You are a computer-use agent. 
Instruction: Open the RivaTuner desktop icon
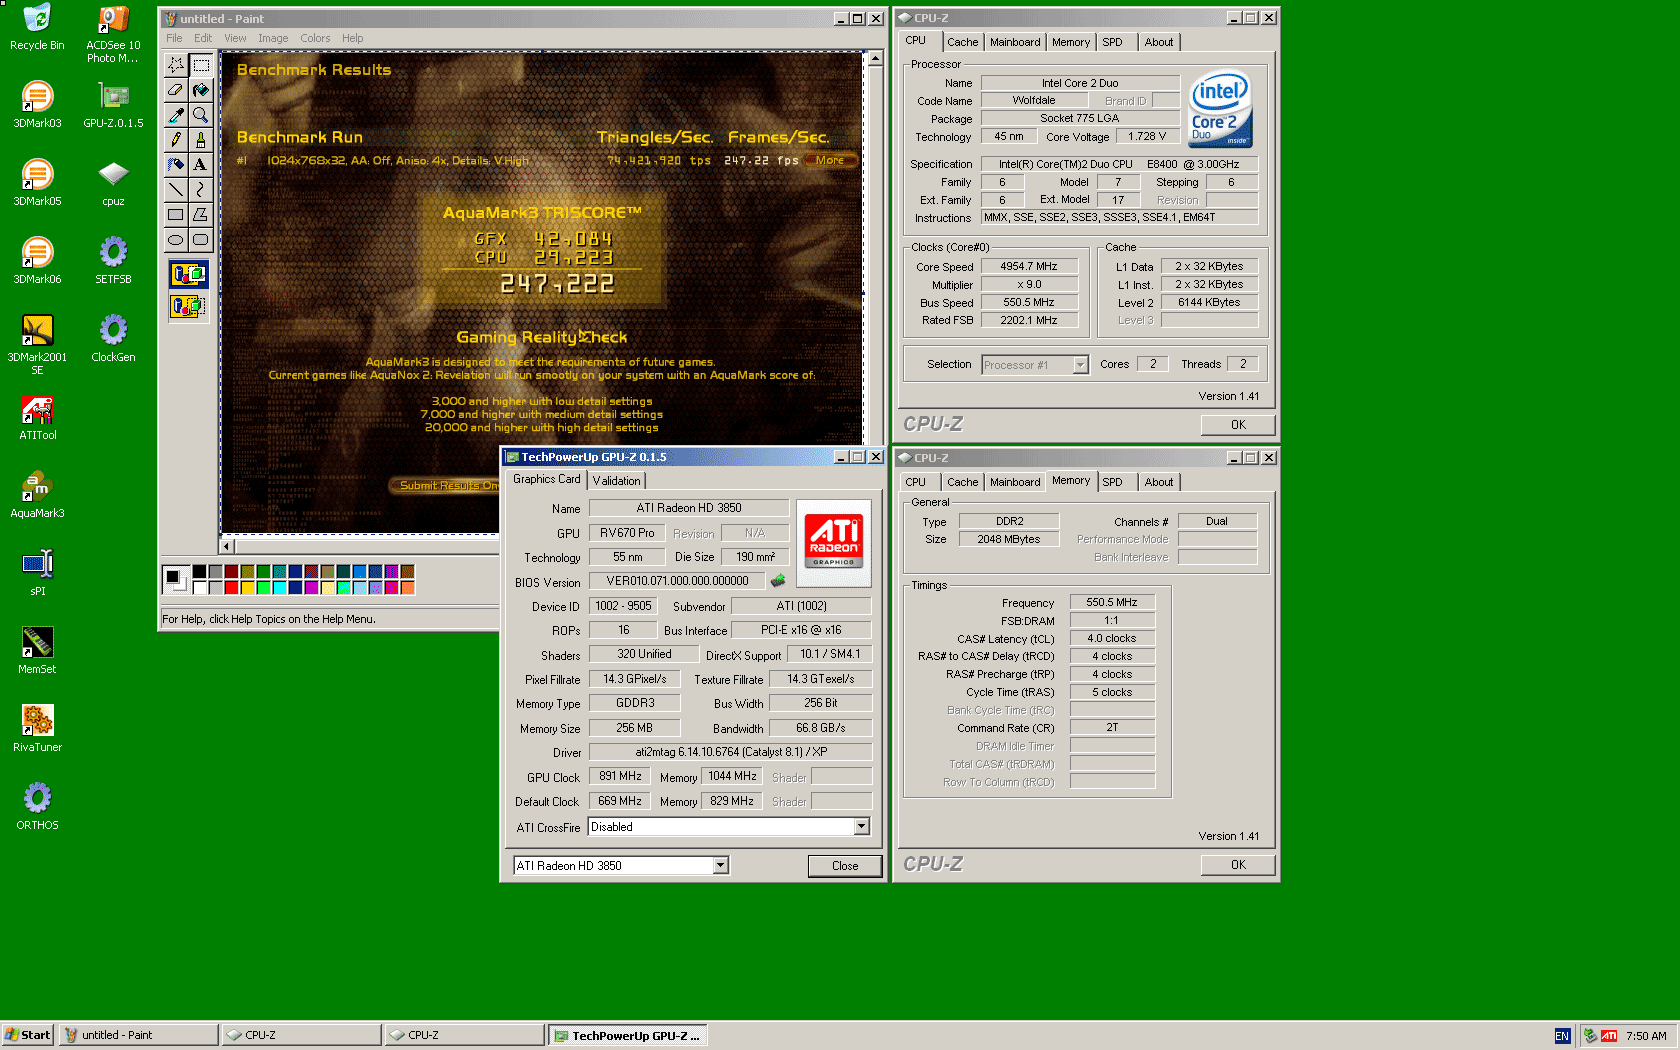click(x=37, y=729)
